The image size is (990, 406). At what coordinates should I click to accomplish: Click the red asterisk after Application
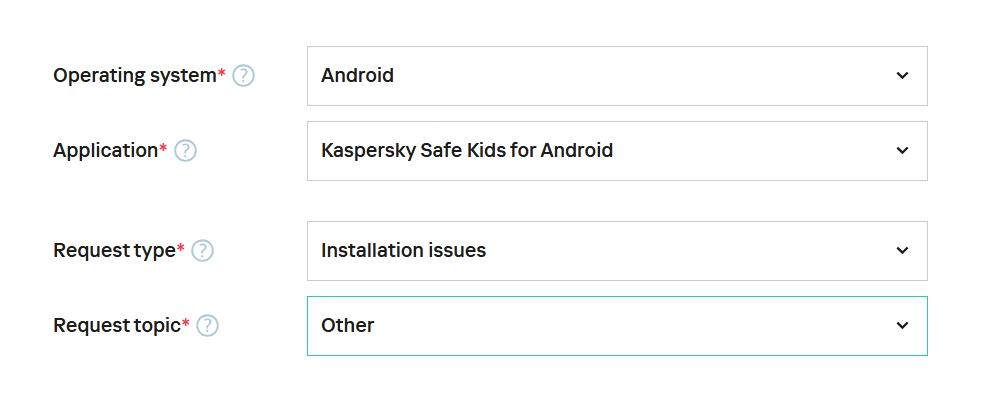click(164, 148)
